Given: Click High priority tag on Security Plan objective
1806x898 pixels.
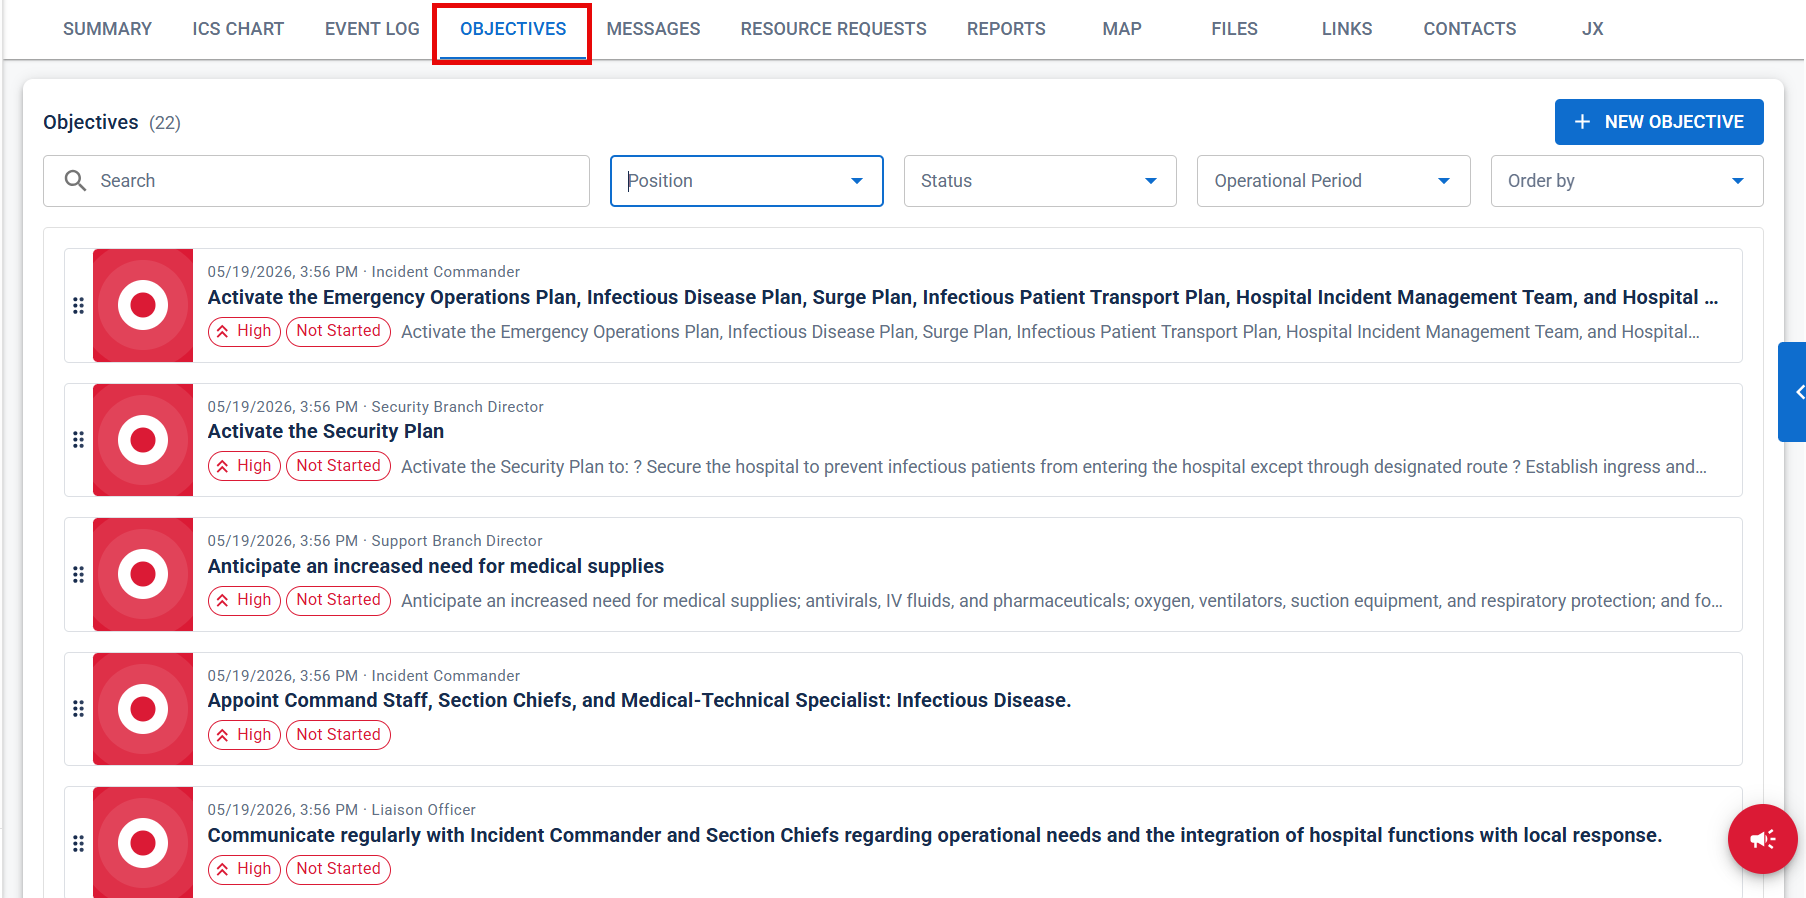Looking at the screenshot, I should coord(244,466).
